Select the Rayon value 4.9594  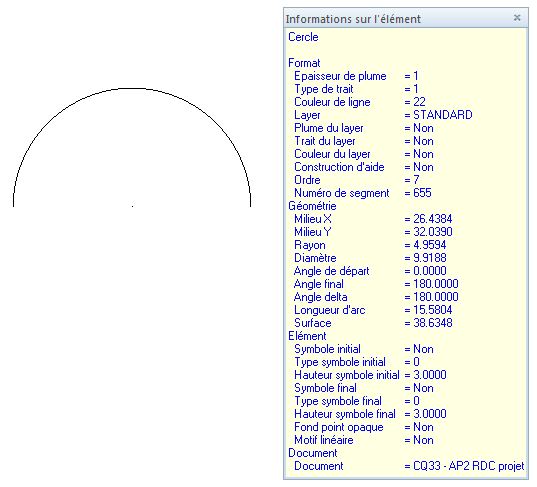(430, 245)
